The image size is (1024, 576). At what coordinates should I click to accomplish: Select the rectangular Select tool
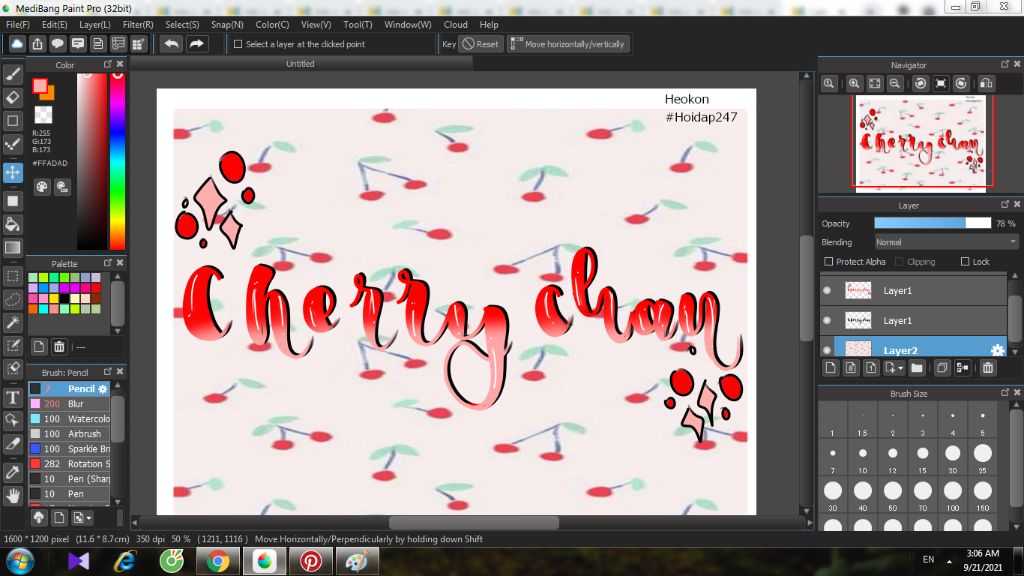[x=12, y=276]
